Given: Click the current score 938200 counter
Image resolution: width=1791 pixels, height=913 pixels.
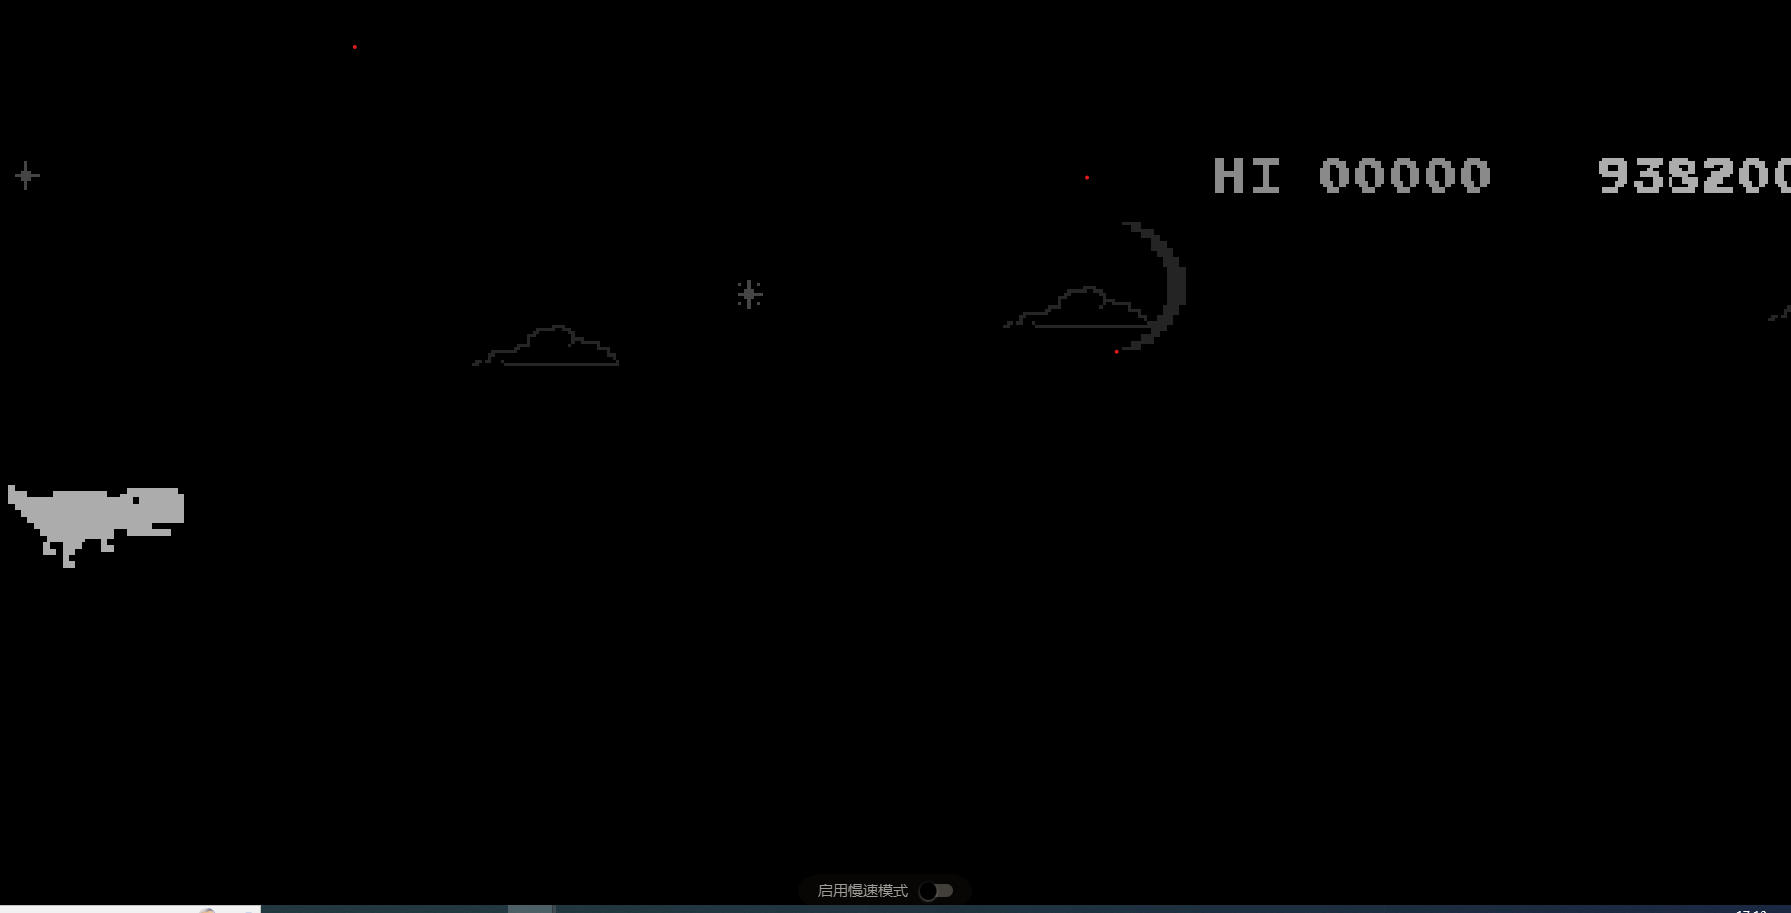Looking at the screenshot, I should [1692, 176].
